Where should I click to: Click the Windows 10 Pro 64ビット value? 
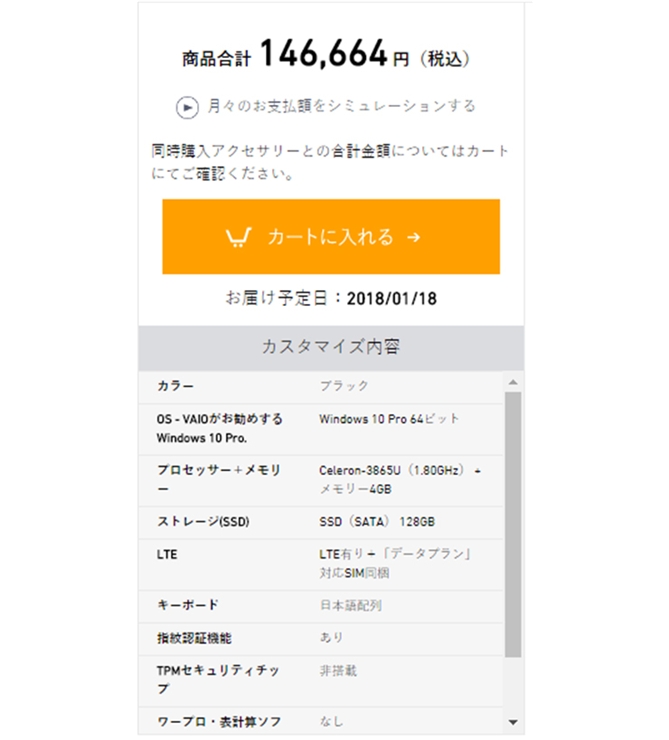click(x=388, y=419)
